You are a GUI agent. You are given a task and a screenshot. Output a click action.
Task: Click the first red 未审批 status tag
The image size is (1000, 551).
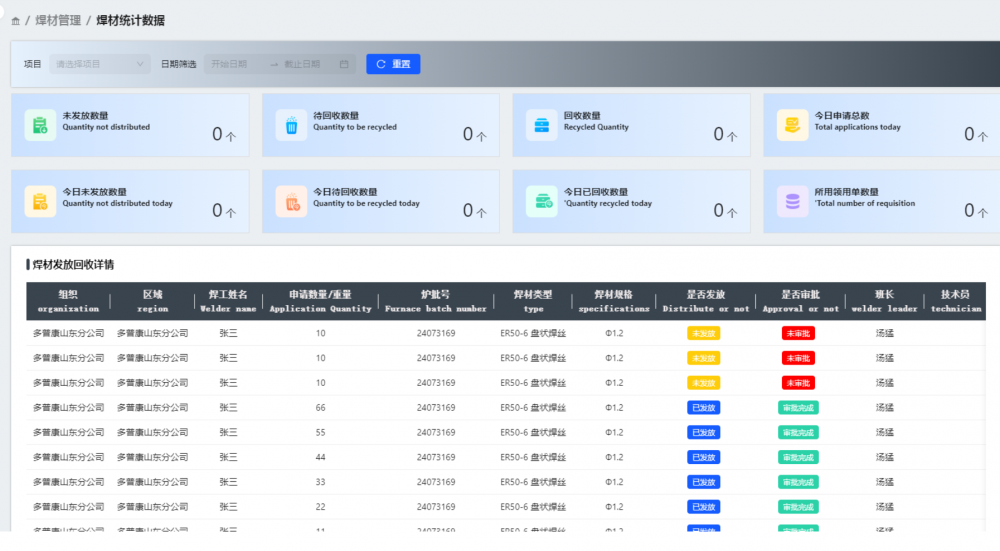(798, 333)
